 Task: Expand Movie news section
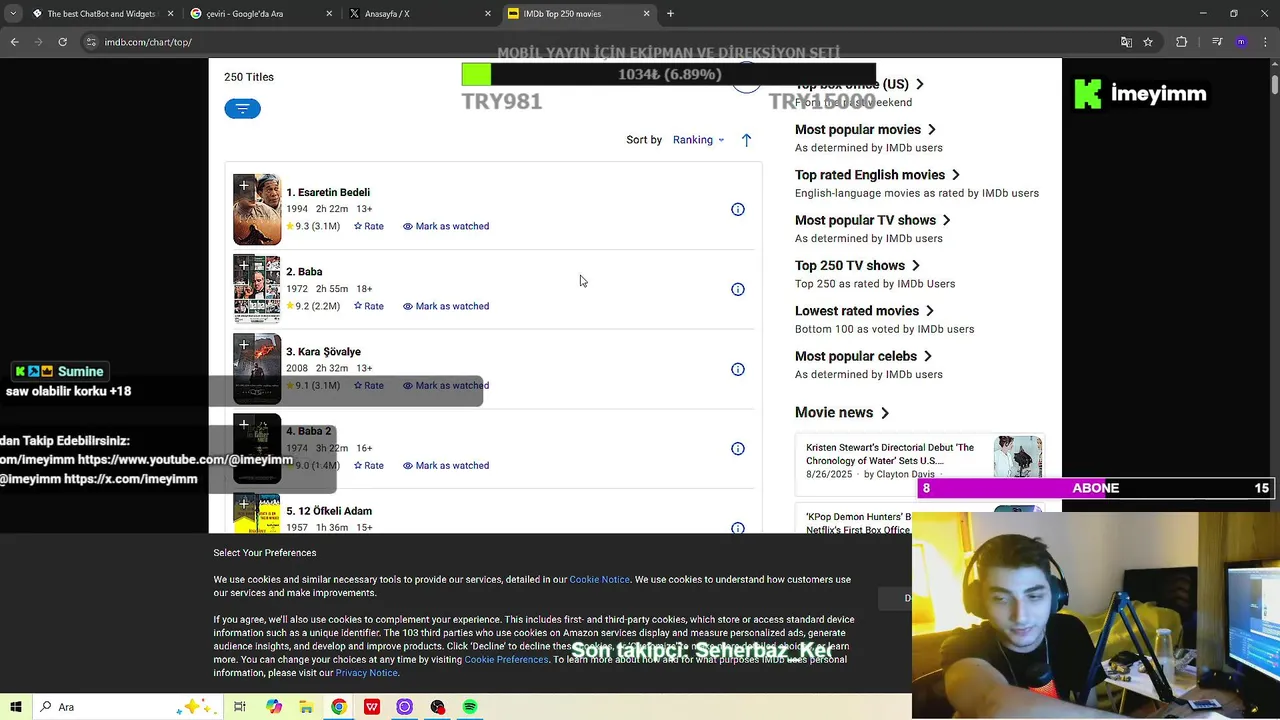click(x=841, y=412)
